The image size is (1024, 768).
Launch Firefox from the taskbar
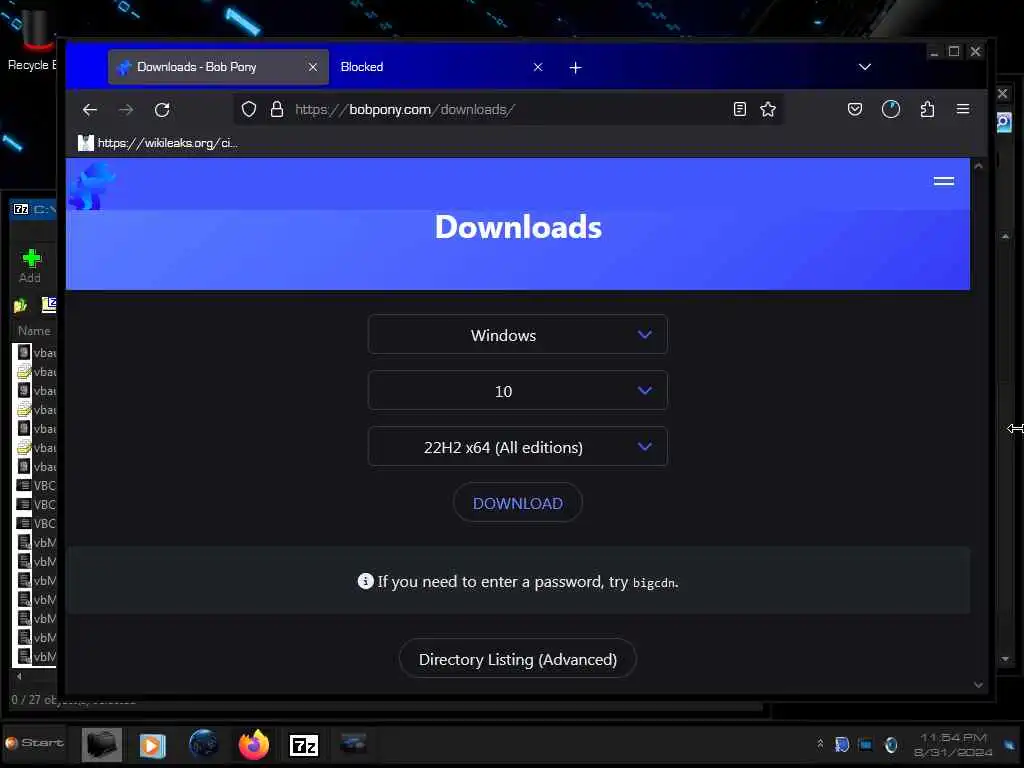253,744
